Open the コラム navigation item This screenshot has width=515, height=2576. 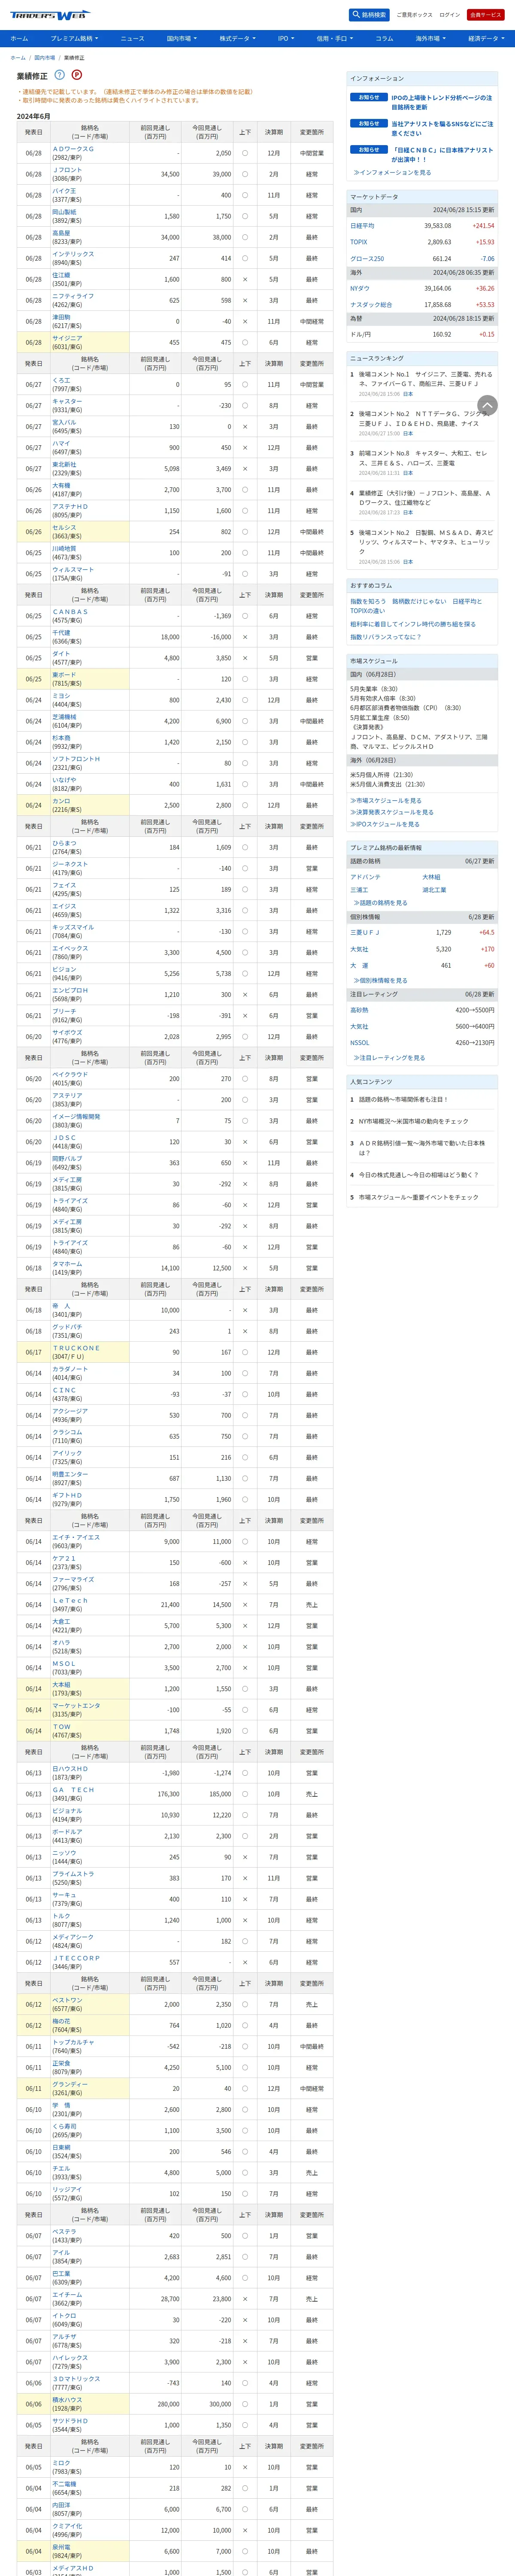coord(384,38)
